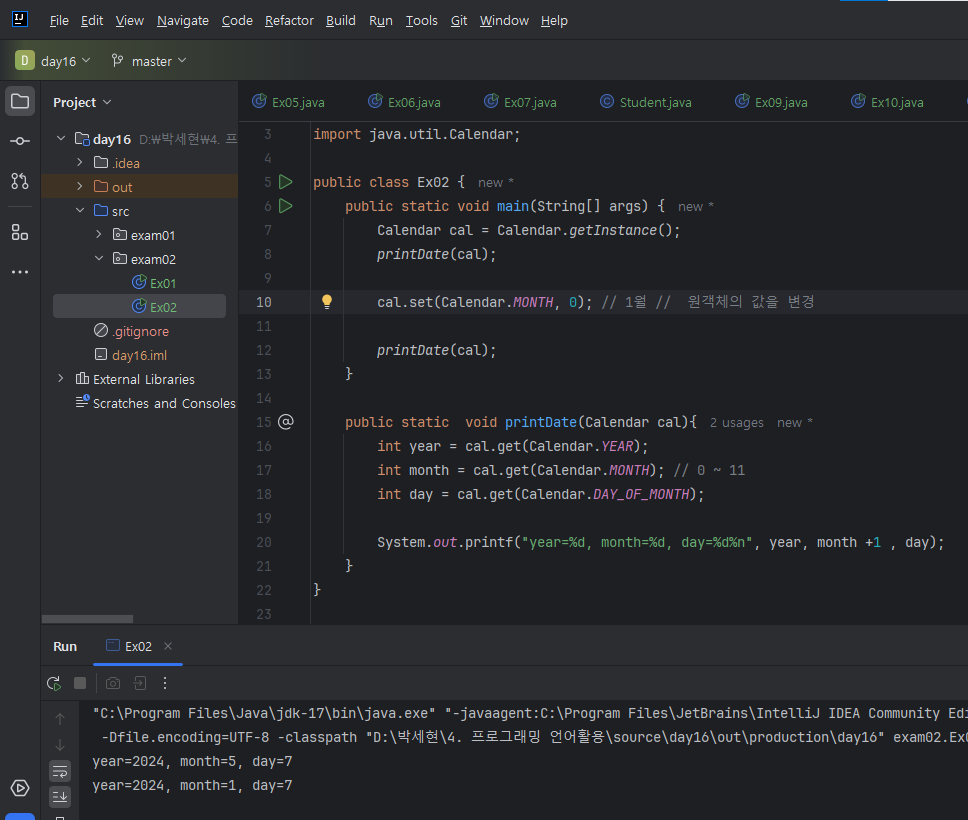Expand the External Libraries node
This screenshot has width=968, height=820.
click(61, 379)
